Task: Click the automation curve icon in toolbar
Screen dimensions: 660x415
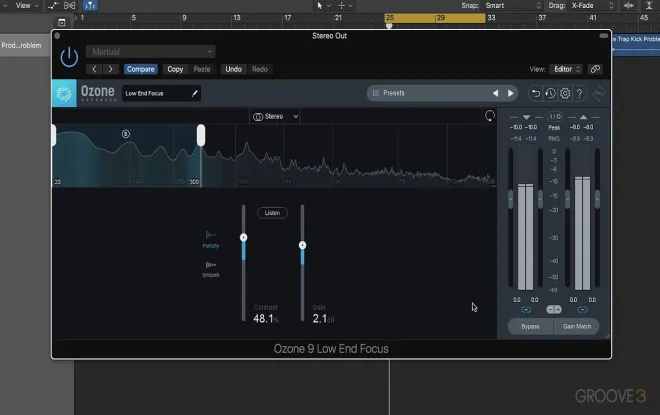Action: coord(53,5)
